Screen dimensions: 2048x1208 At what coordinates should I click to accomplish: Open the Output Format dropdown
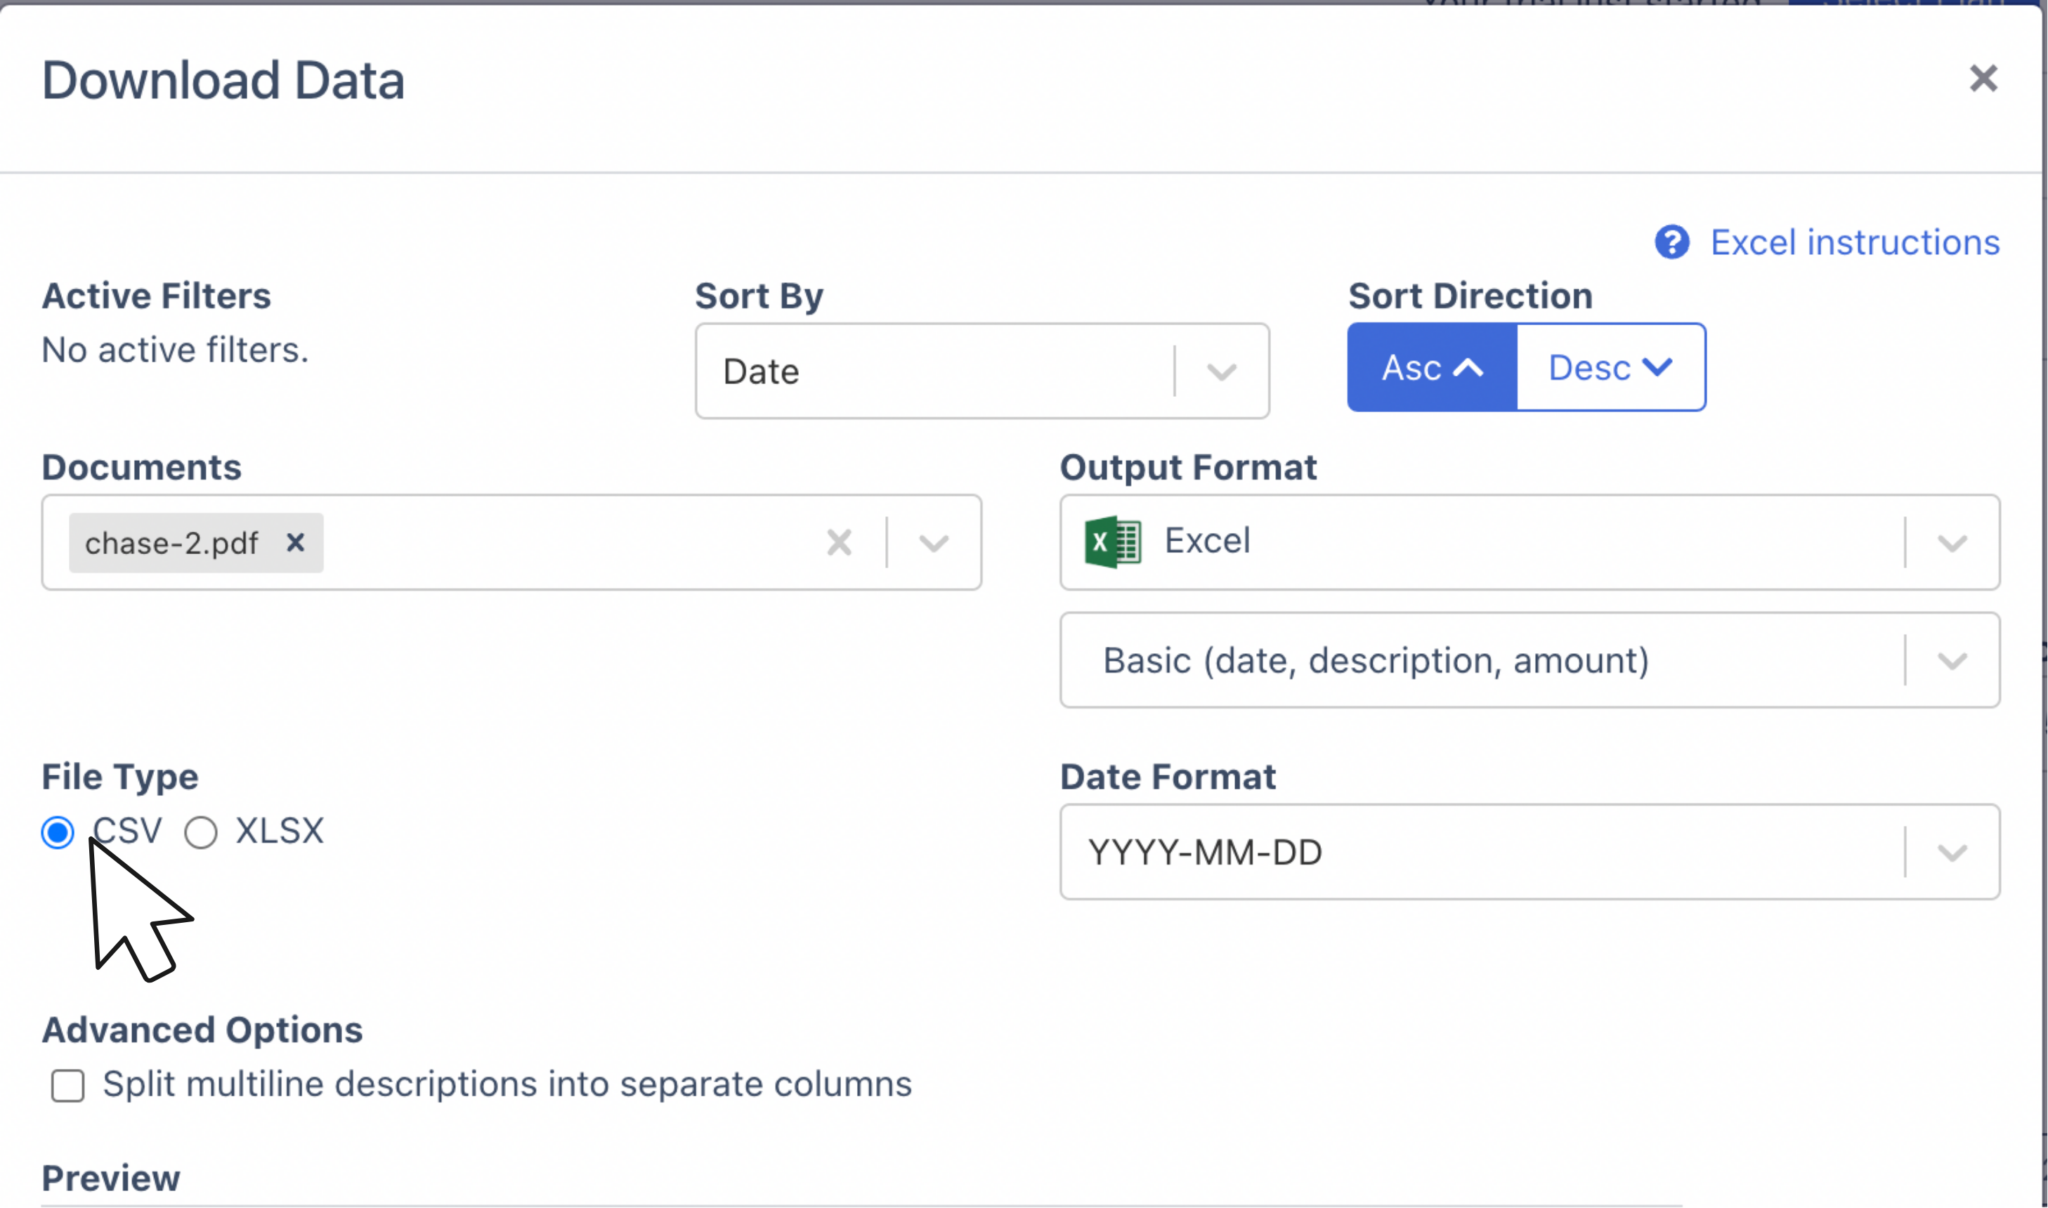(x=1950, y=542)
